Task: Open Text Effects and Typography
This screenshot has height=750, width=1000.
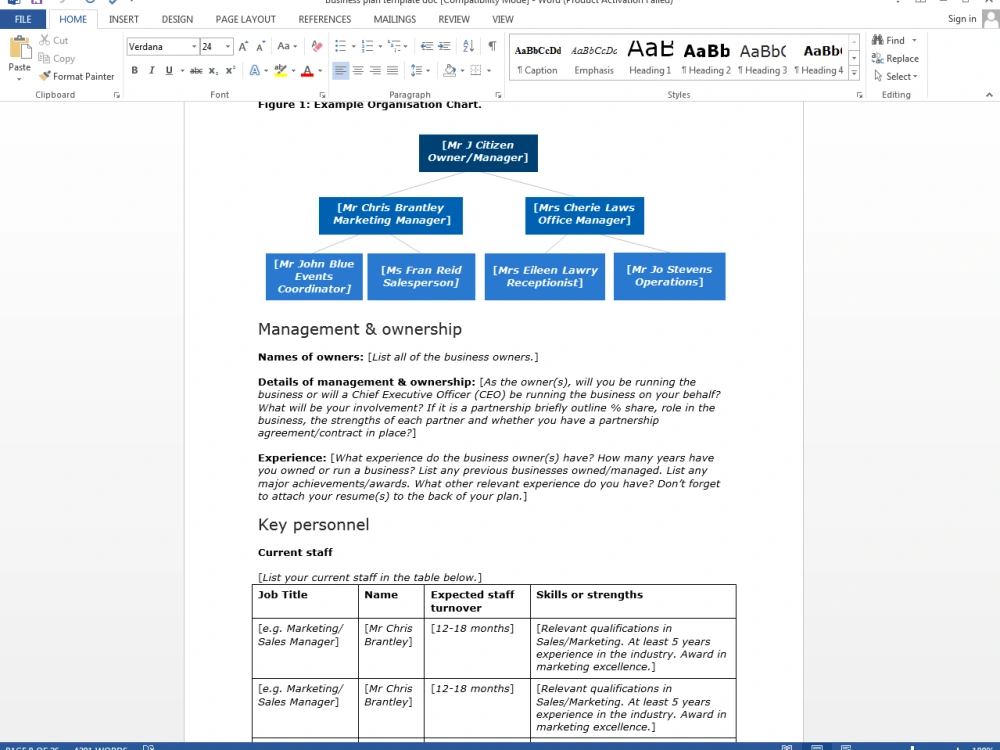Action: tap(254, 70)
